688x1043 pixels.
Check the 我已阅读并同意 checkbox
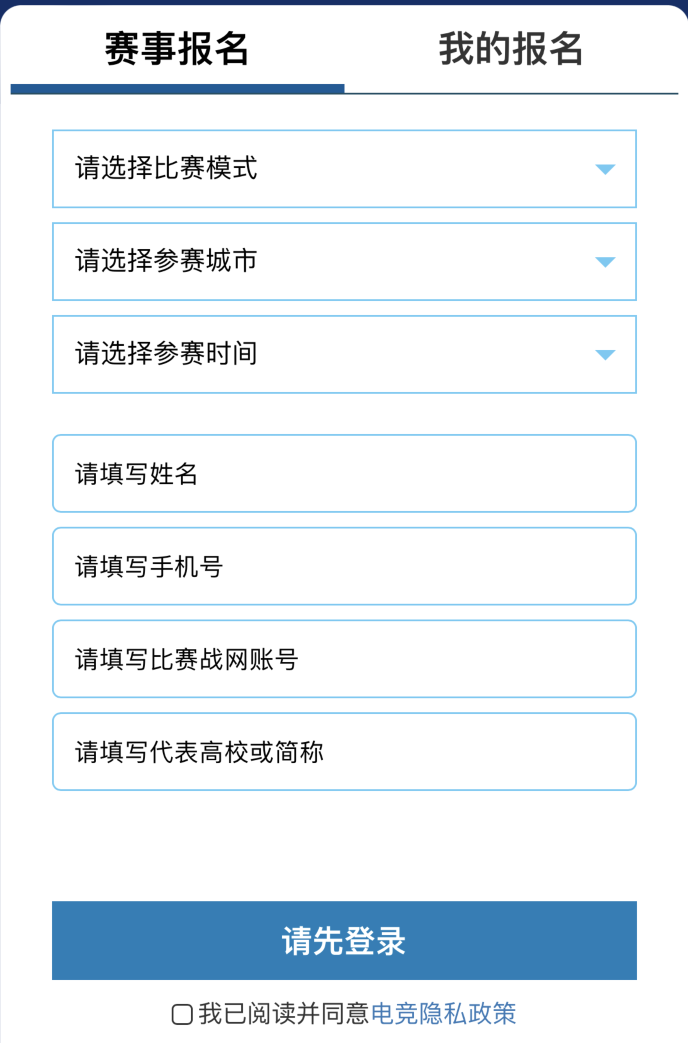coord(182,1014)
